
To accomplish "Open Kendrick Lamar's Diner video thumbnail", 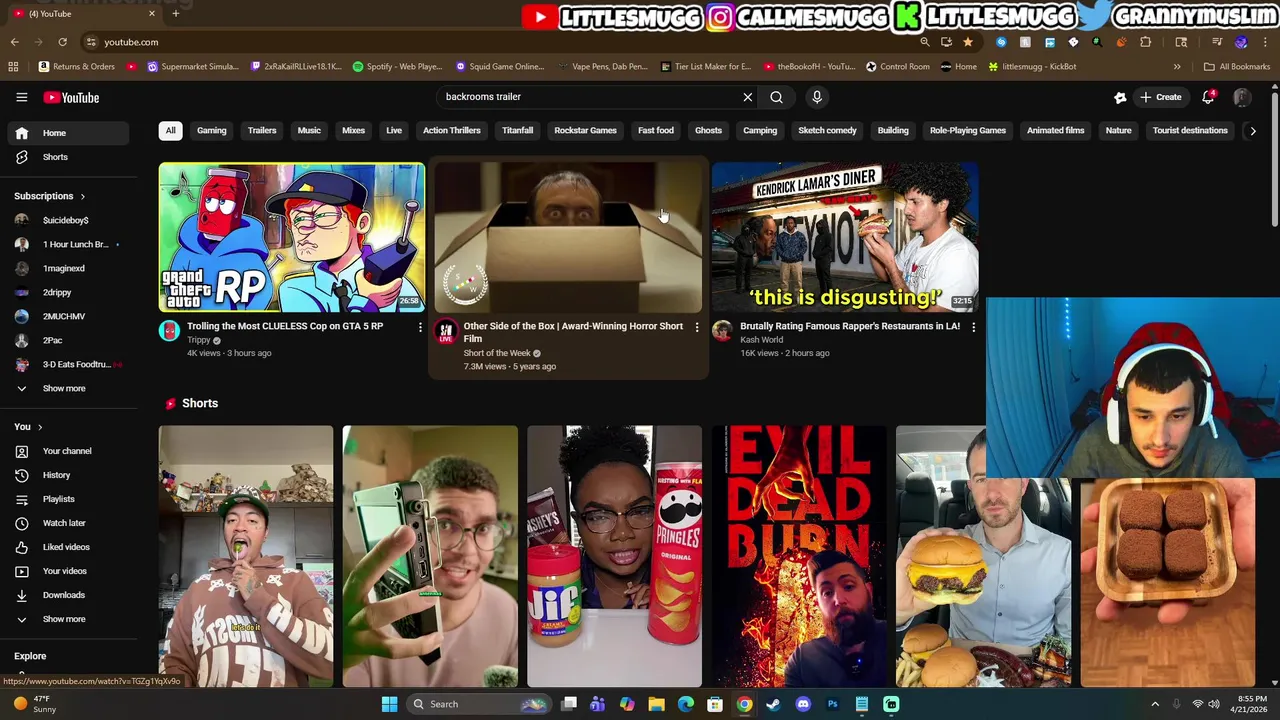I will tap(845, 237).
